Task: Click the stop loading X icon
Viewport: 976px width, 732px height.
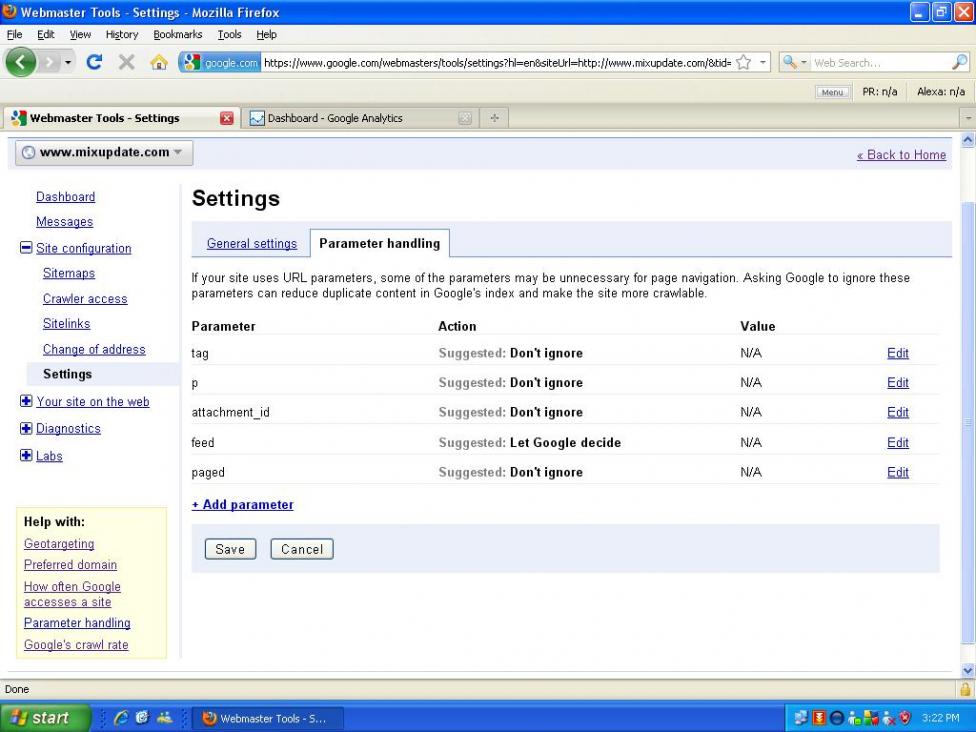Action: [x=126, y=62]
